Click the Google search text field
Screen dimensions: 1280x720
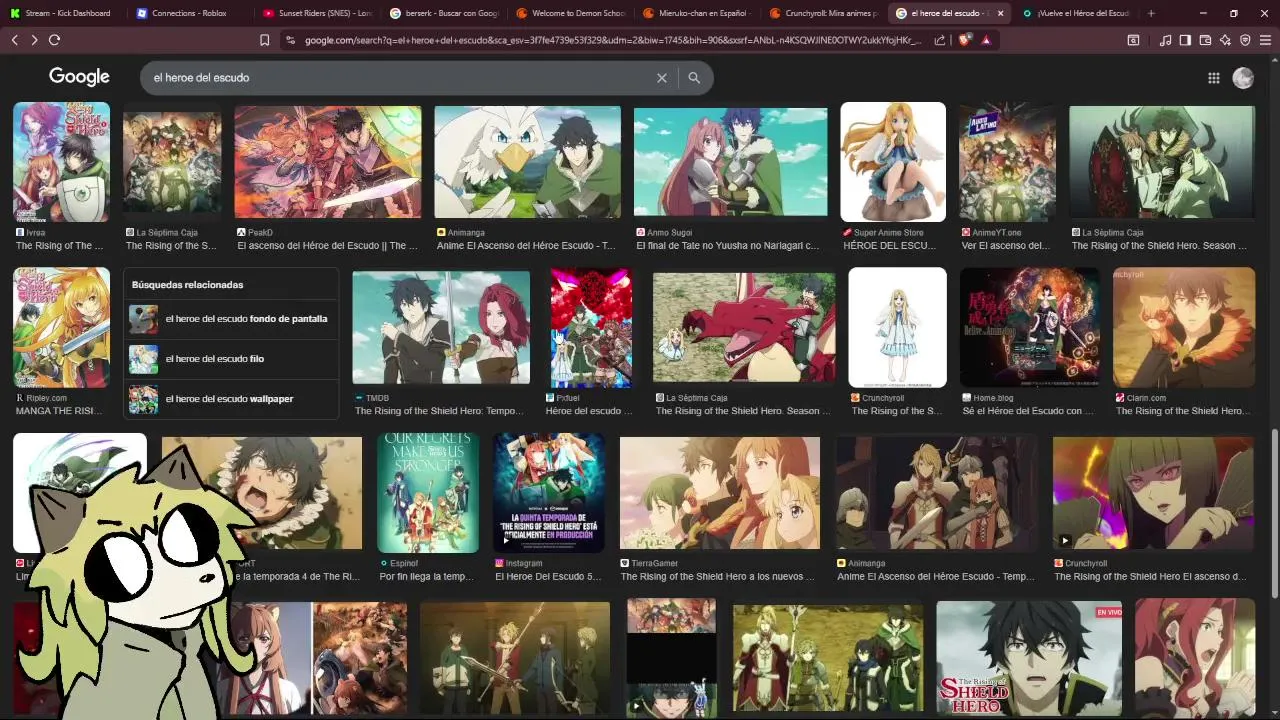click(400, 77)
